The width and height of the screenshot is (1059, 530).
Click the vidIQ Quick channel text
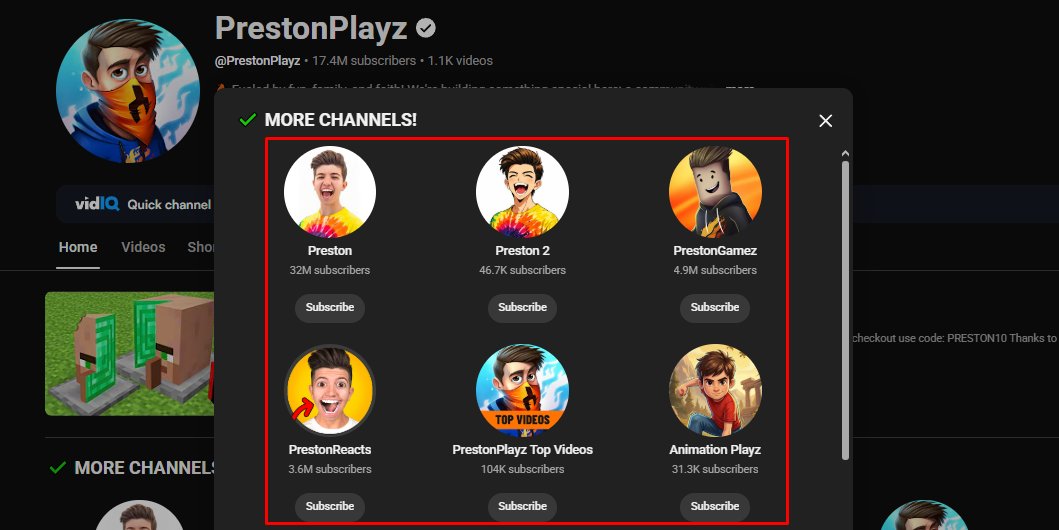(x=169, y=205)
